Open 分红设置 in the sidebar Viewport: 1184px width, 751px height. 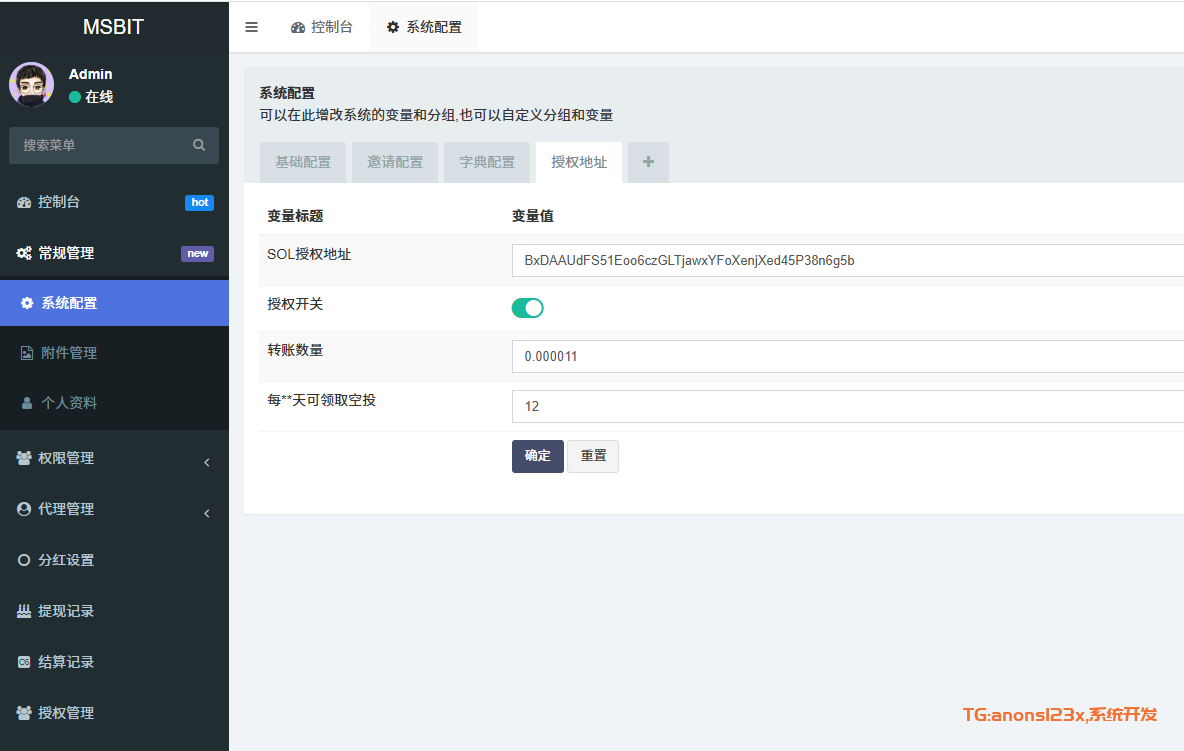[66, 560]
